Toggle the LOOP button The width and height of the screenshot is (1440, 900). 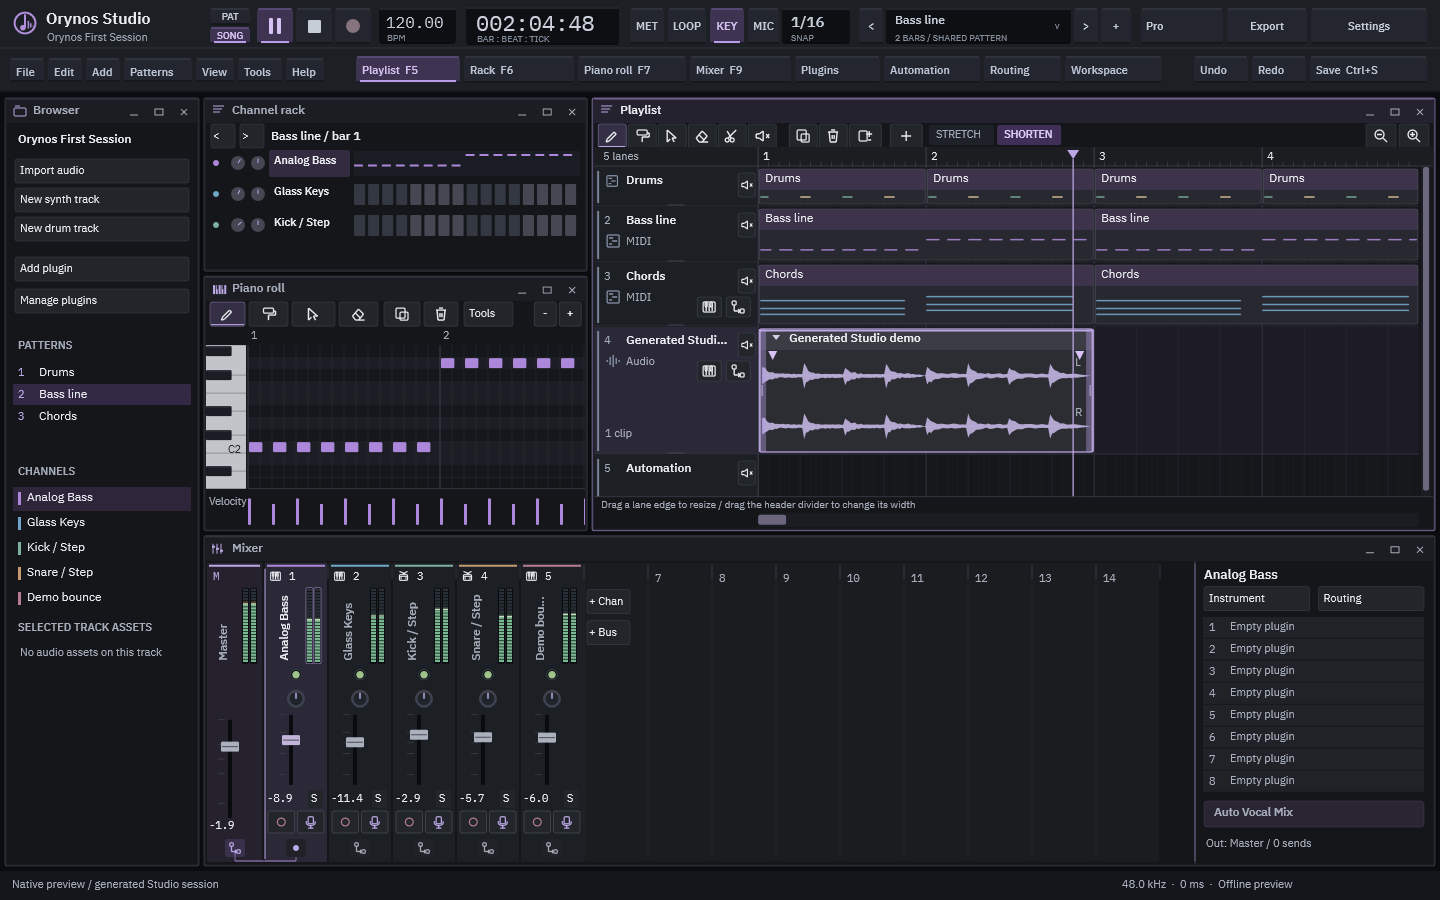click(x=687, y=26)
